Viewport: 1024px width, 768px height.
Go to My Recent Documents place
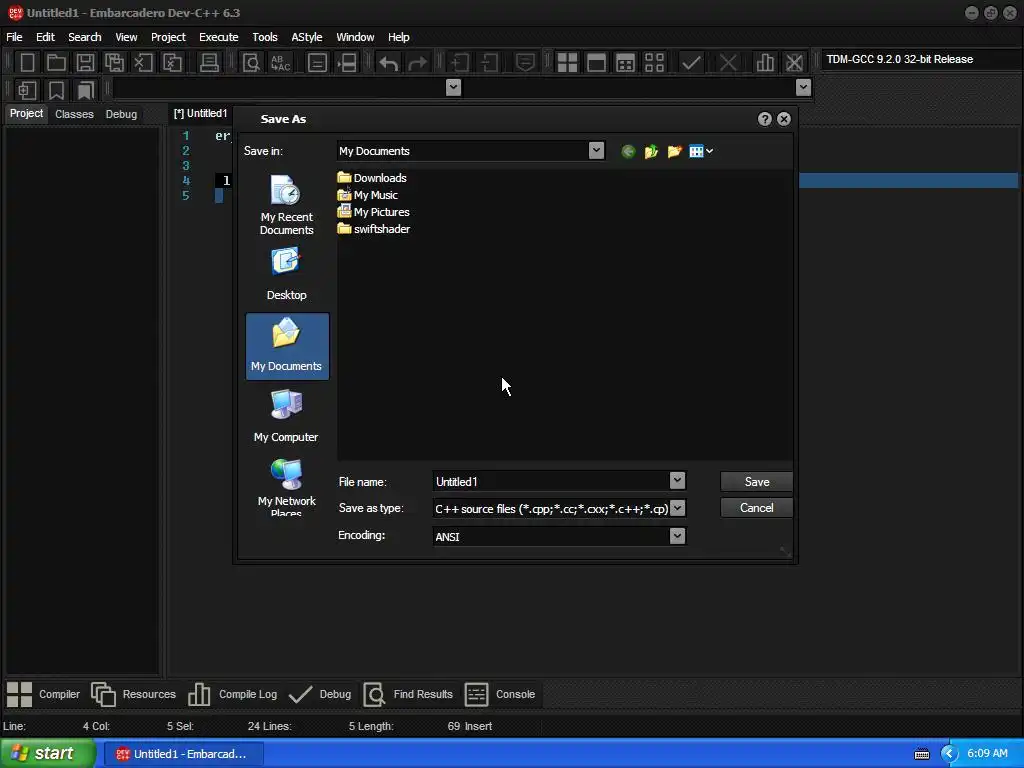(287, 204)
